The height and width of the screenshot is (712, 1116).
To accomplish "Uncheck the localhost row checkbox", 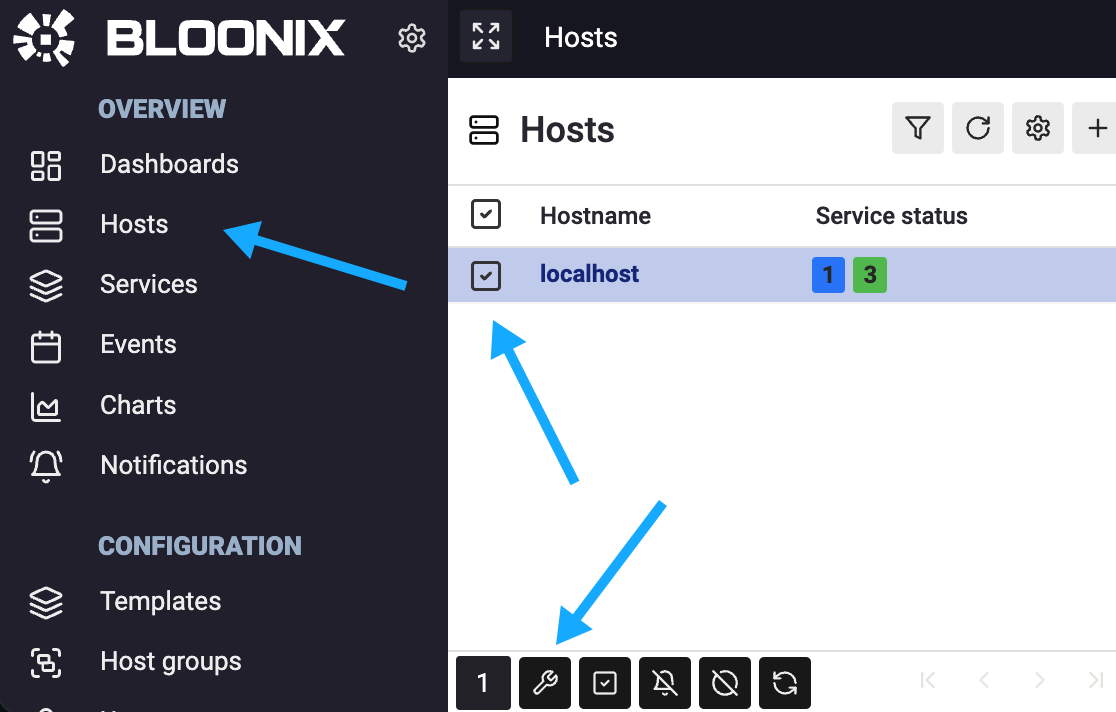I will click(x=486, y=276).
